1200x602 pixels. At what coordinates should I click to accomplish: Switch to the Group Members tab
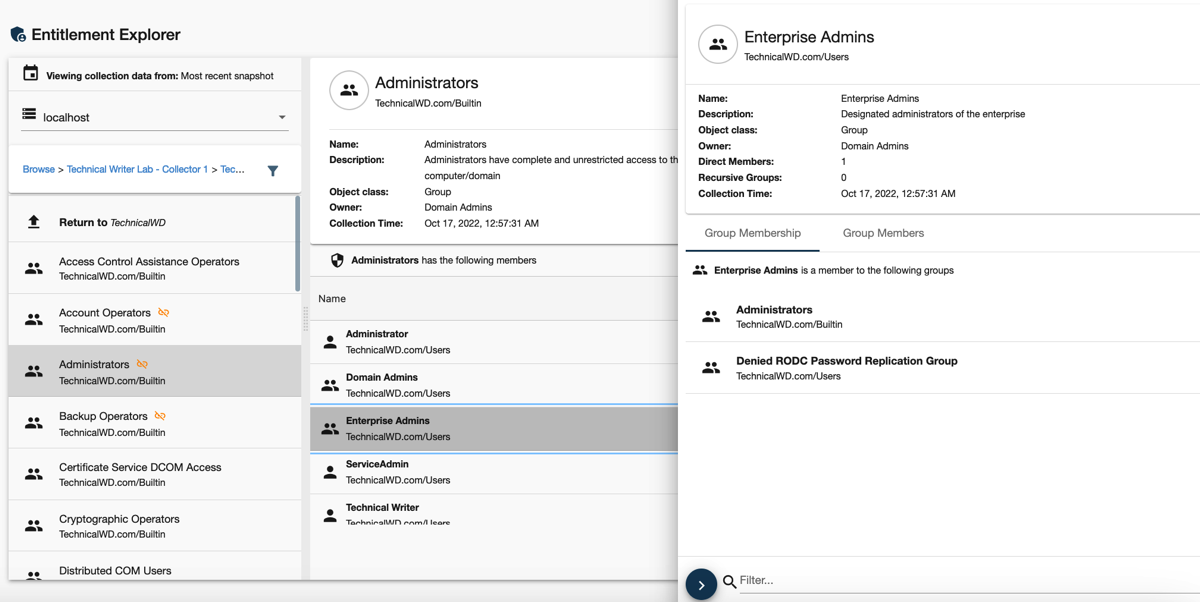click(883, 233)
